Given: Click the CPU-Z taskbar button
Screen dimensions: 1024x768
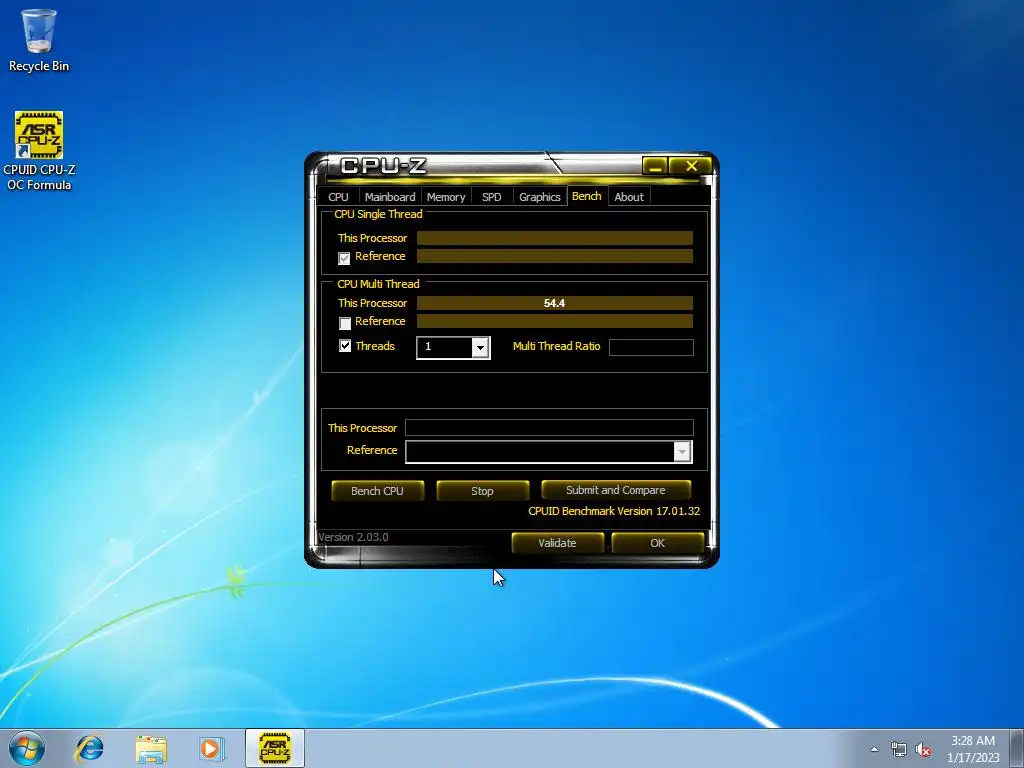Looking at the screenshot, I should pos(275,748).
